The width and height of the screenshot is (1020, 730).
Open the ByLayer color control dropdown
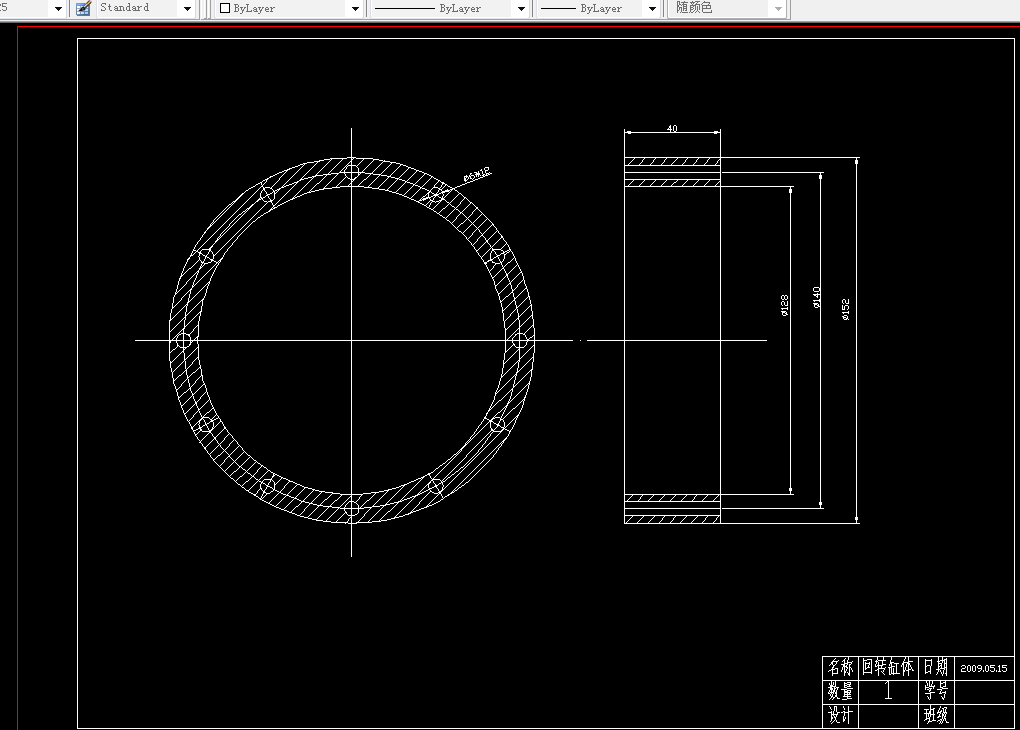(x=355, y=8)
